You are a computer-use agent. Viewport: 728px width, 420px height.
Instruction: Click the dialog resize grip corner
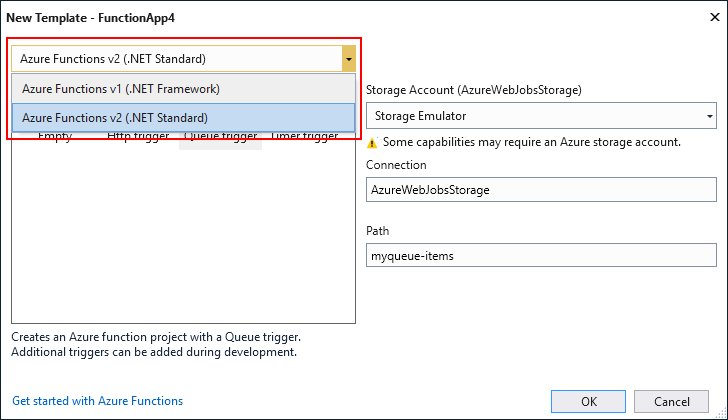click(721, 413)
